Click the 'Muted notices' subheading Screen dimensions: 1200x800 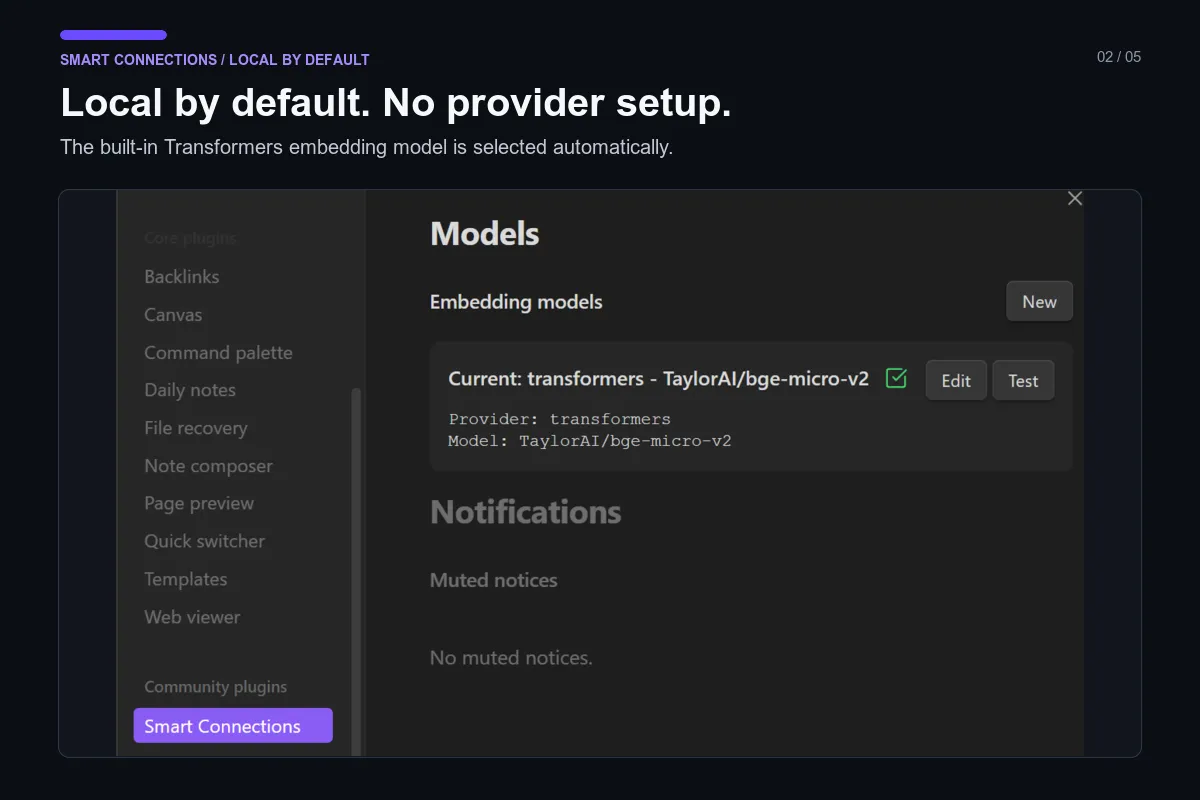coord(493,580)
